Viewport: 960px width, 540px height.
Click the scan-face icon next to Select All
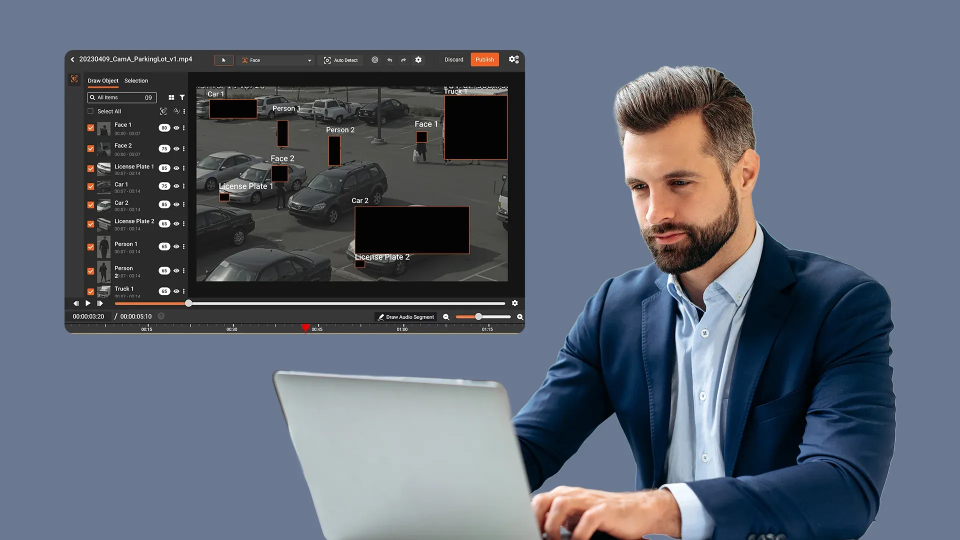click(x=163, y=111)
